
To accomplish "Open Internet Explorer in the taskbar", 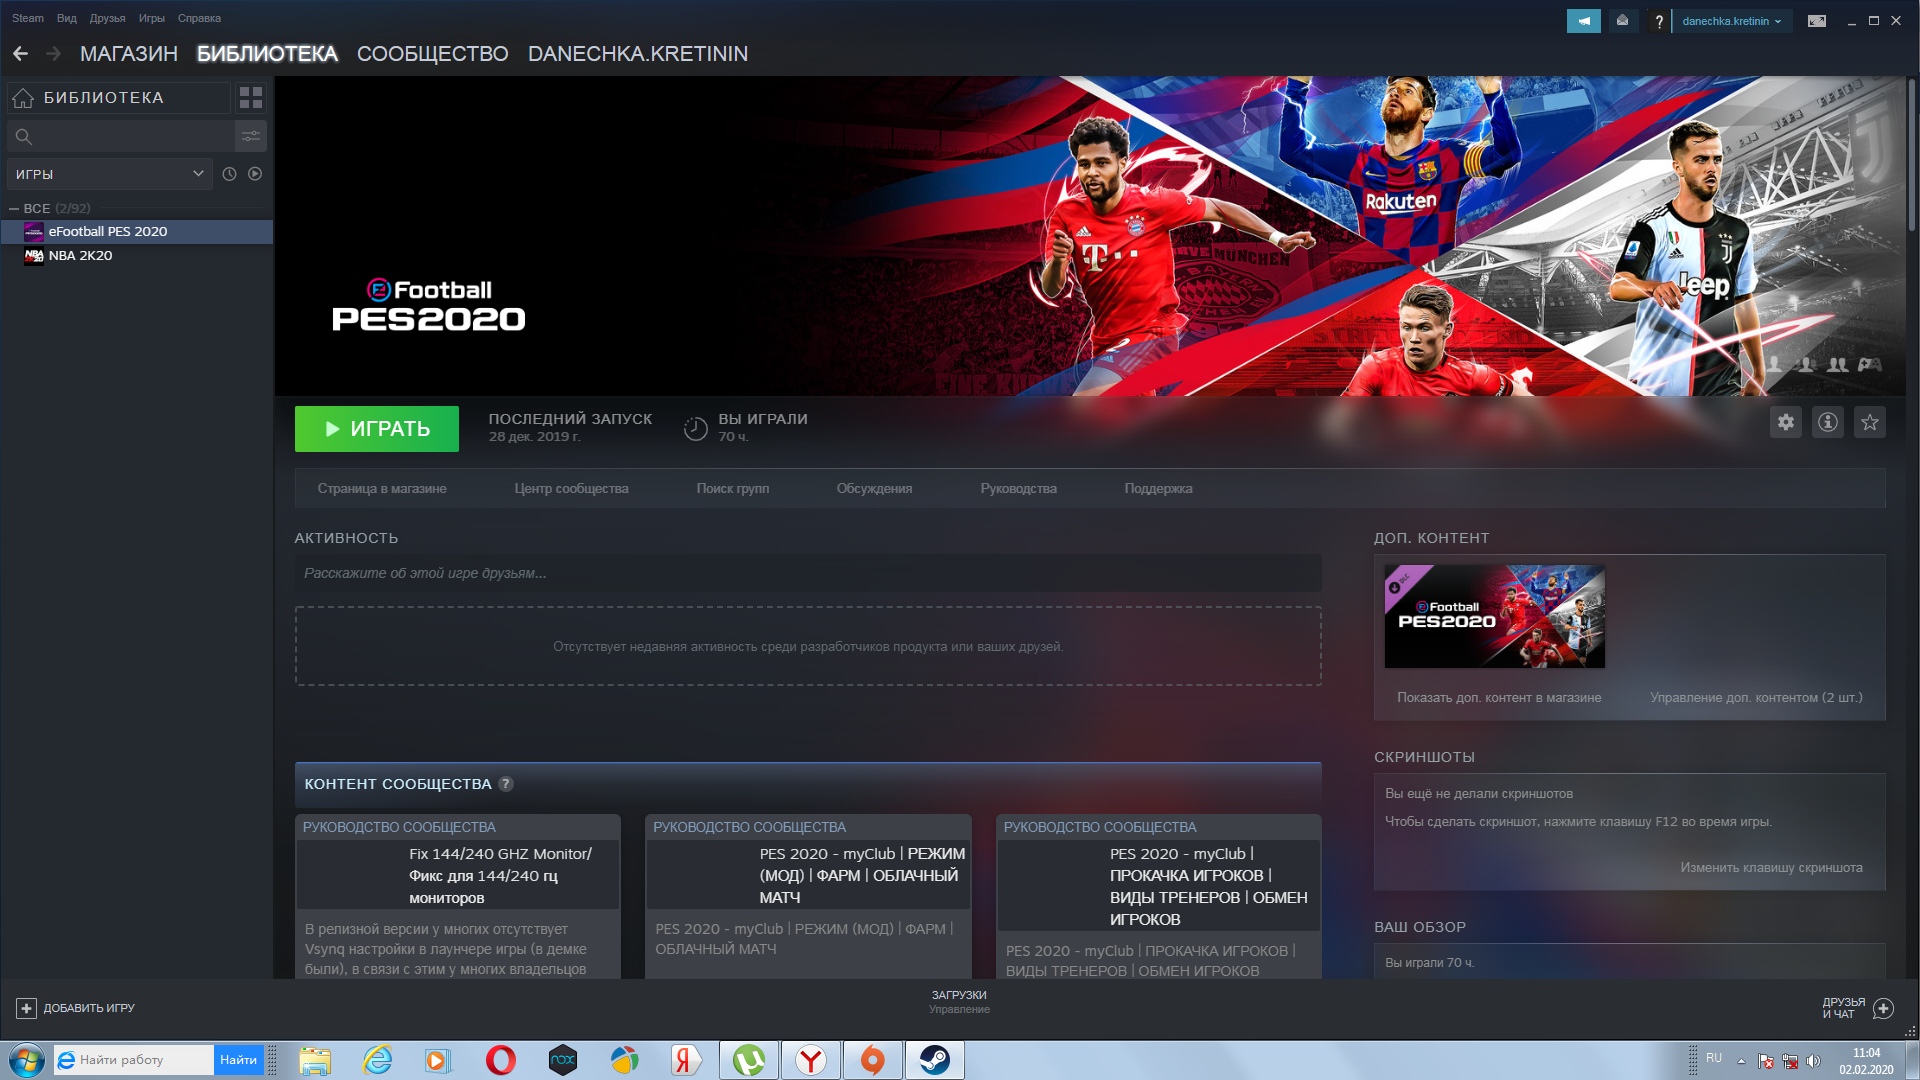I will click(377, 1060).
